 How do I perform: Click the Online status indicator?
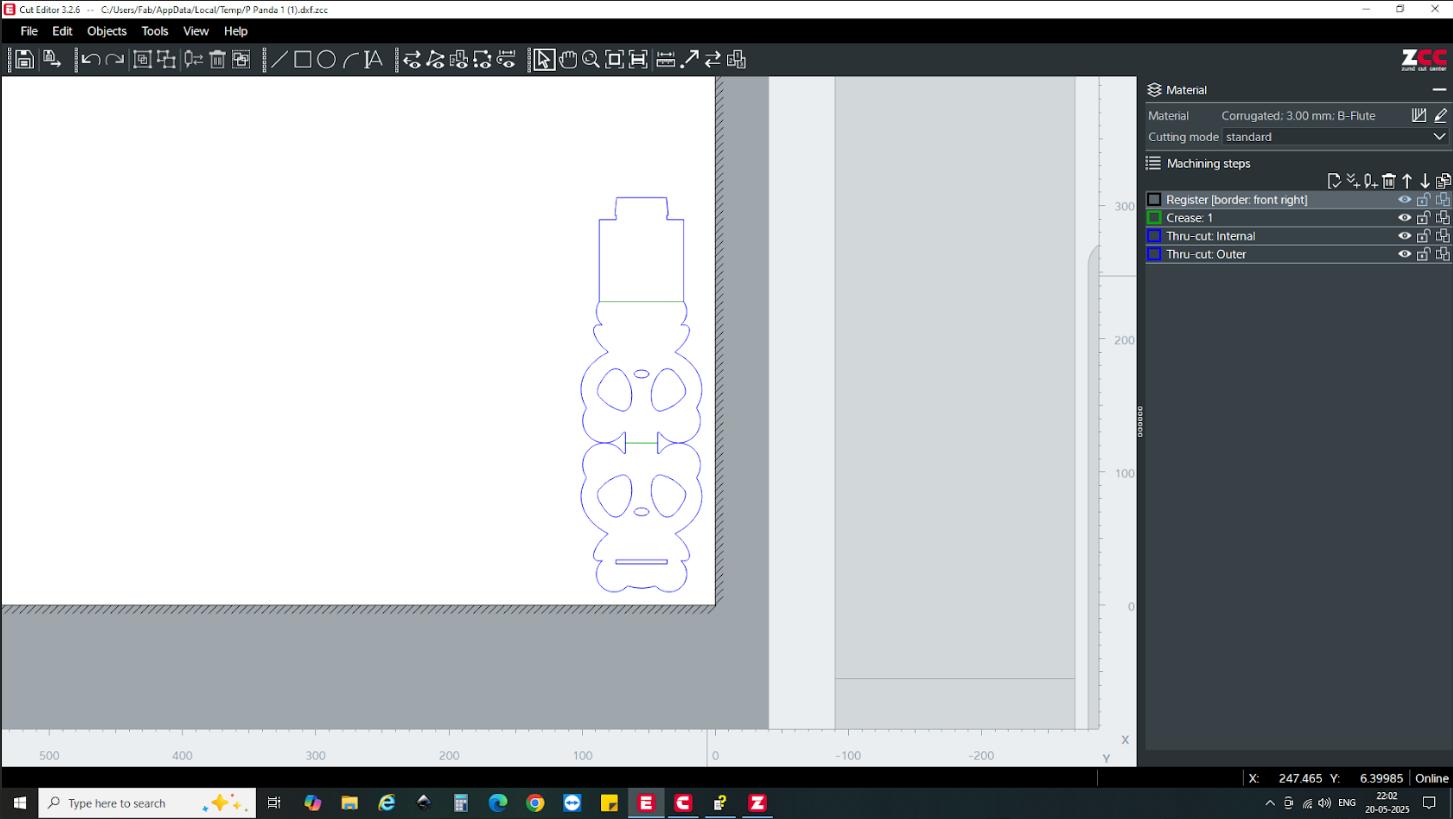[1431, 778]
